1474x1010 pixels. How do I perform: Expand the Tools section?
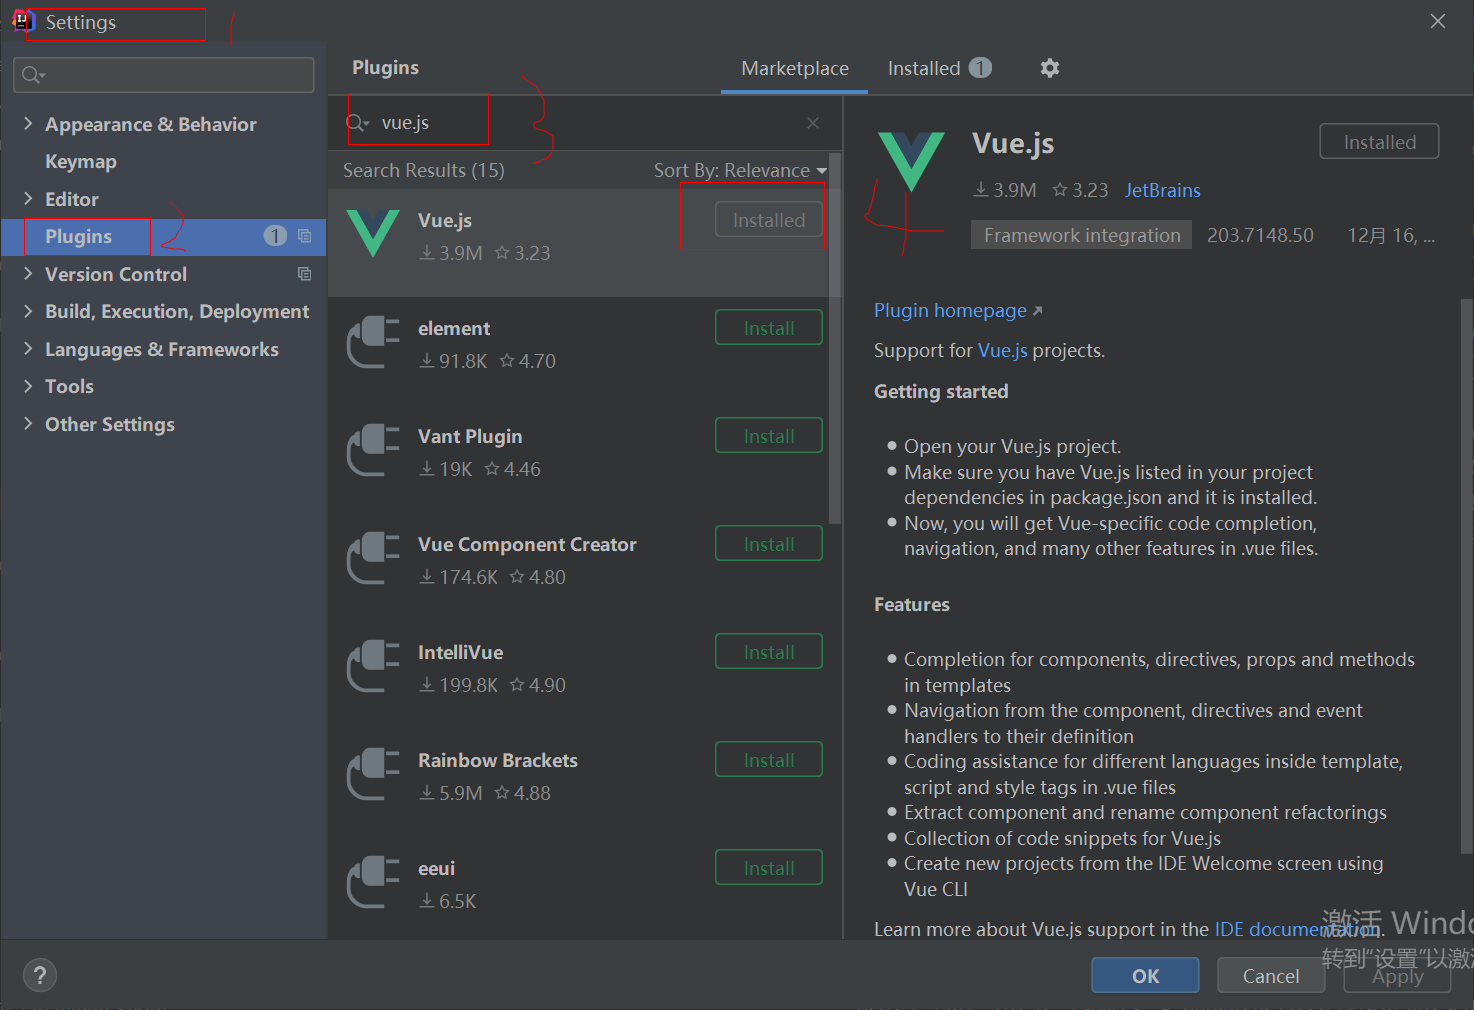[x=28, y=386]
